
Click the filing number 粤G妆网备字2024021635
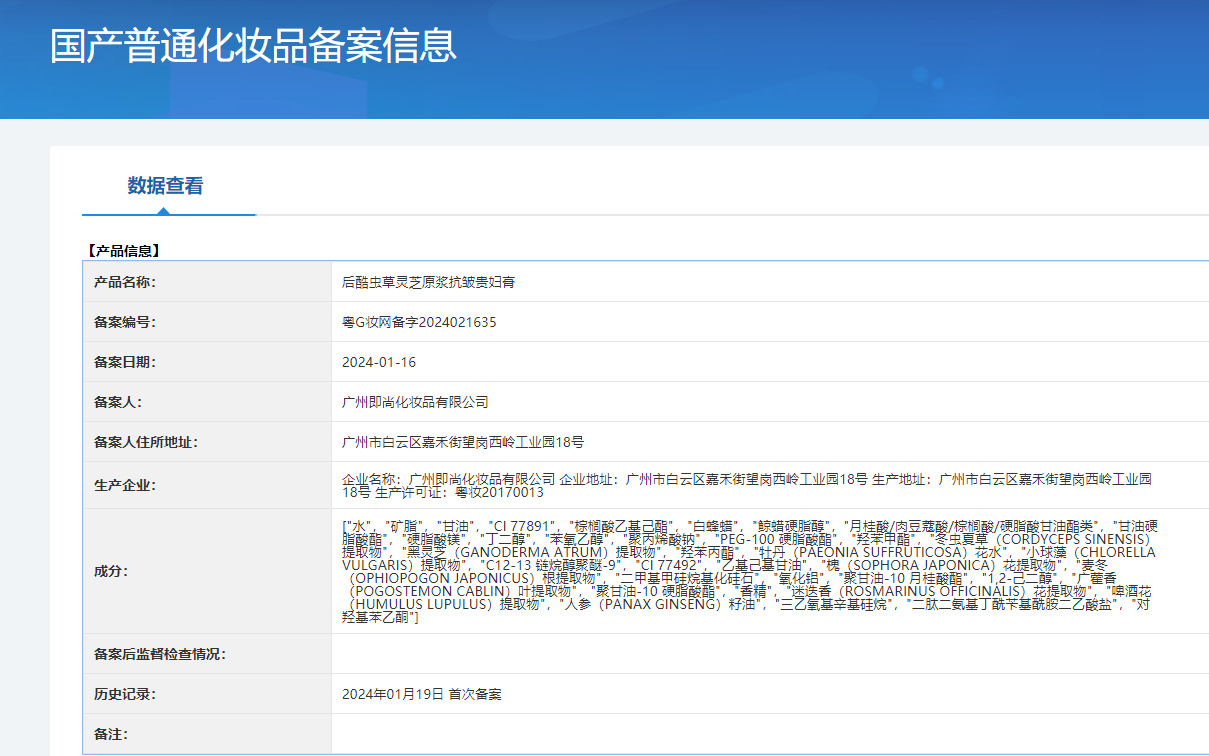coord(419,322)
